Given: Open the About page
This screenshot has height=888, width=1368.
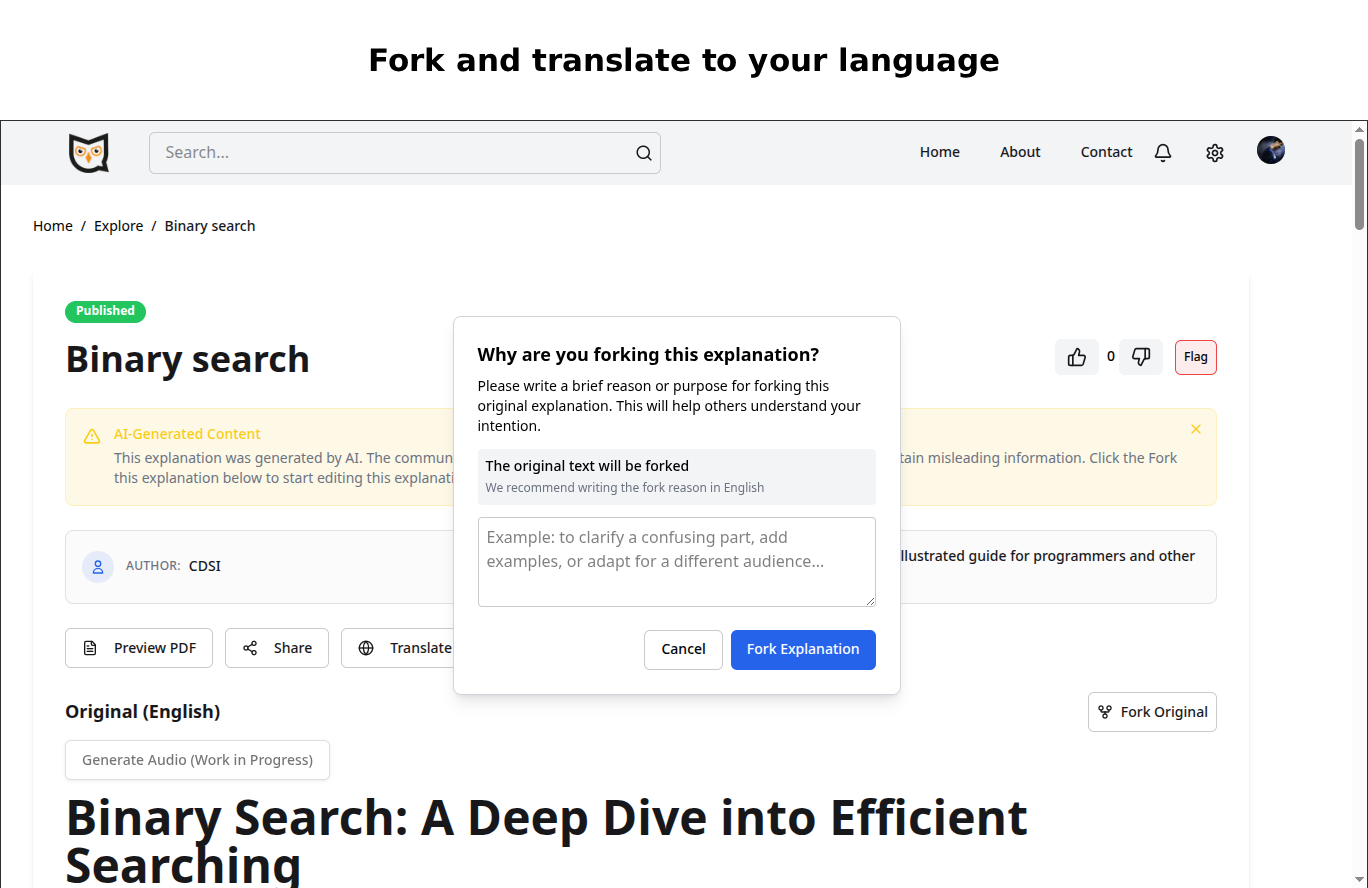Looking at the screenshot, I should 1020,152.
